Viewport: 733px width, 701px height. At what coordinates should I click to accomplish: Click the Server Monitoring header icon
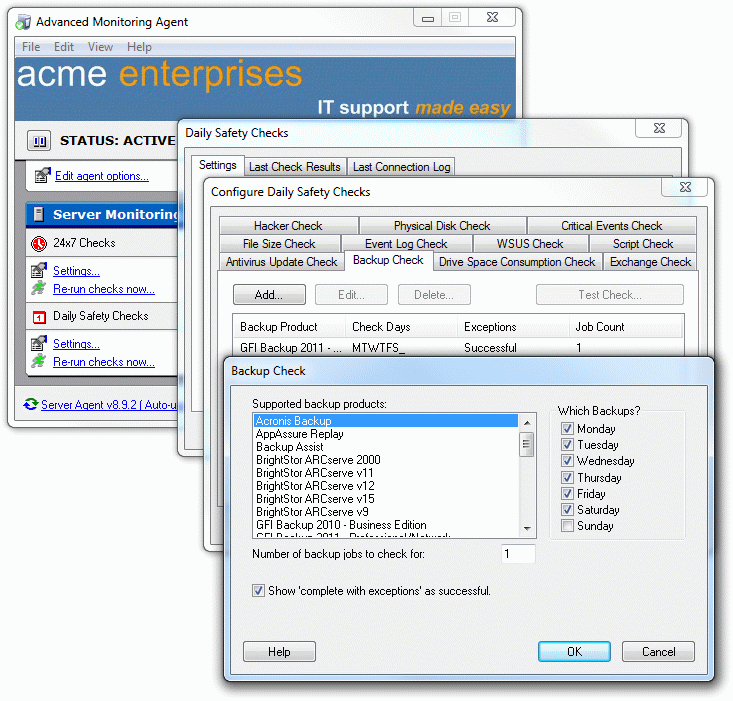tap(39, 215)
